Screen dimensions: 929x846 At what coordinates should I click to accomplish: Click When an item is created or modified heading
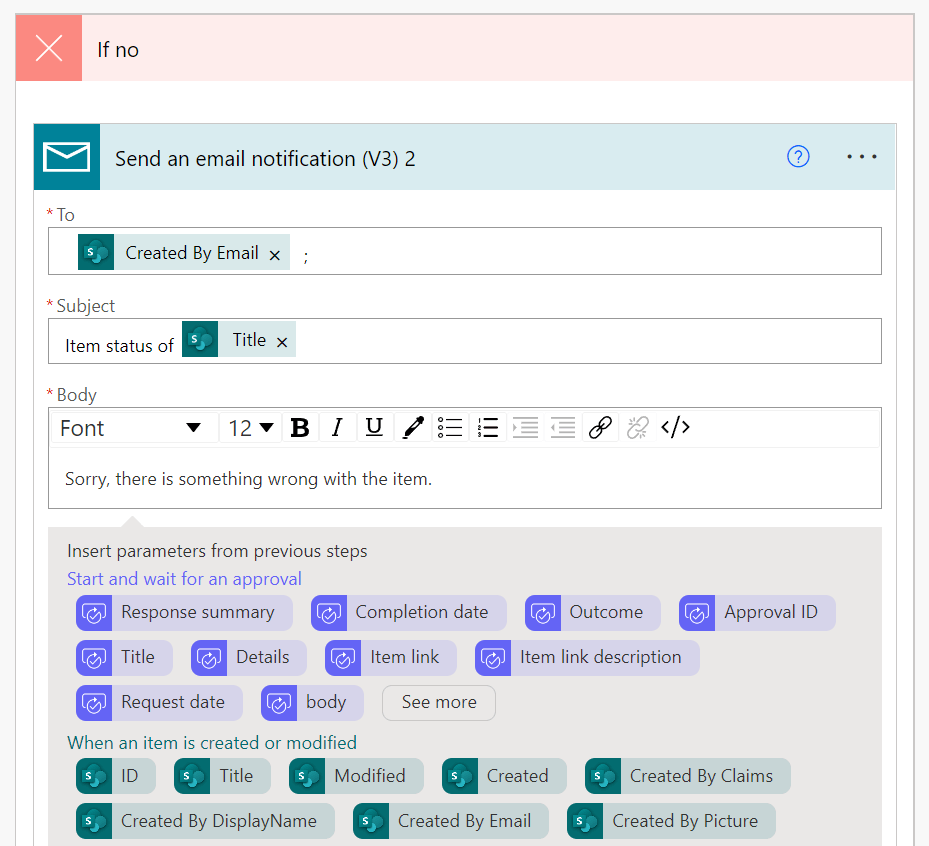(x=212, y=743)
